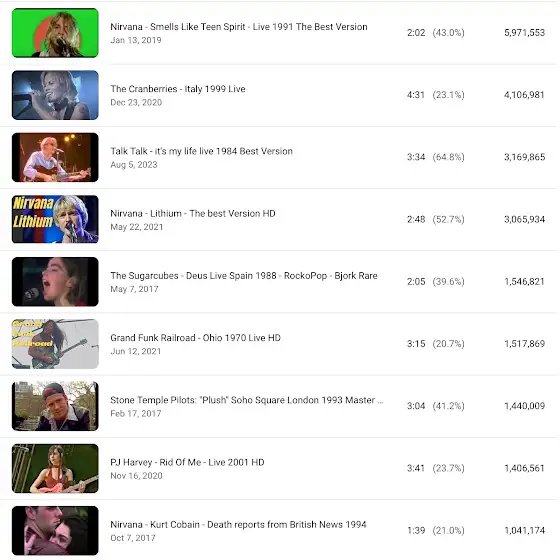Click the Talk Talk live 1984 thumbnail
Viewport: 560px width, 560px height.
pos(55,157)
